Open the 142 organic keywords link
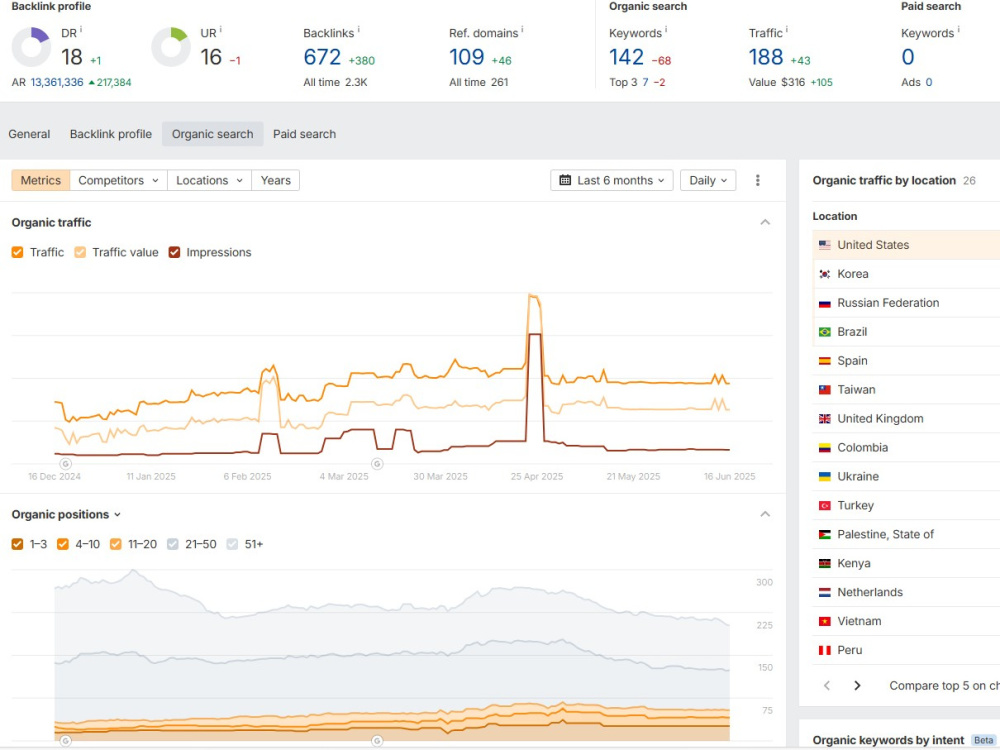 coord(626,57)
